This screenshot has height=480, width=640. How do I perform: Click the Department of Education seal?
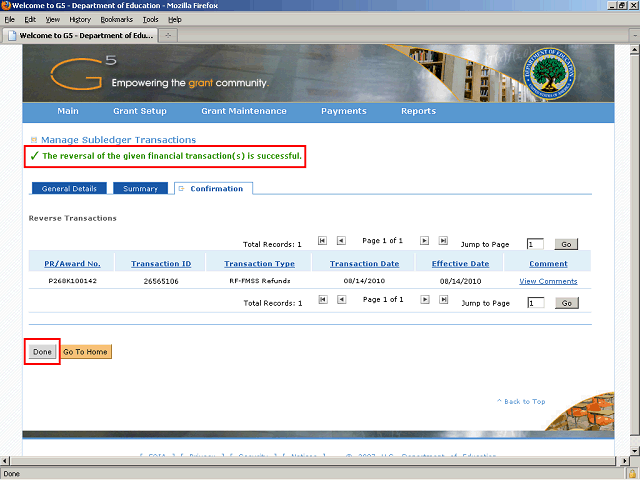pyautogui.click(x=549, y=74)
